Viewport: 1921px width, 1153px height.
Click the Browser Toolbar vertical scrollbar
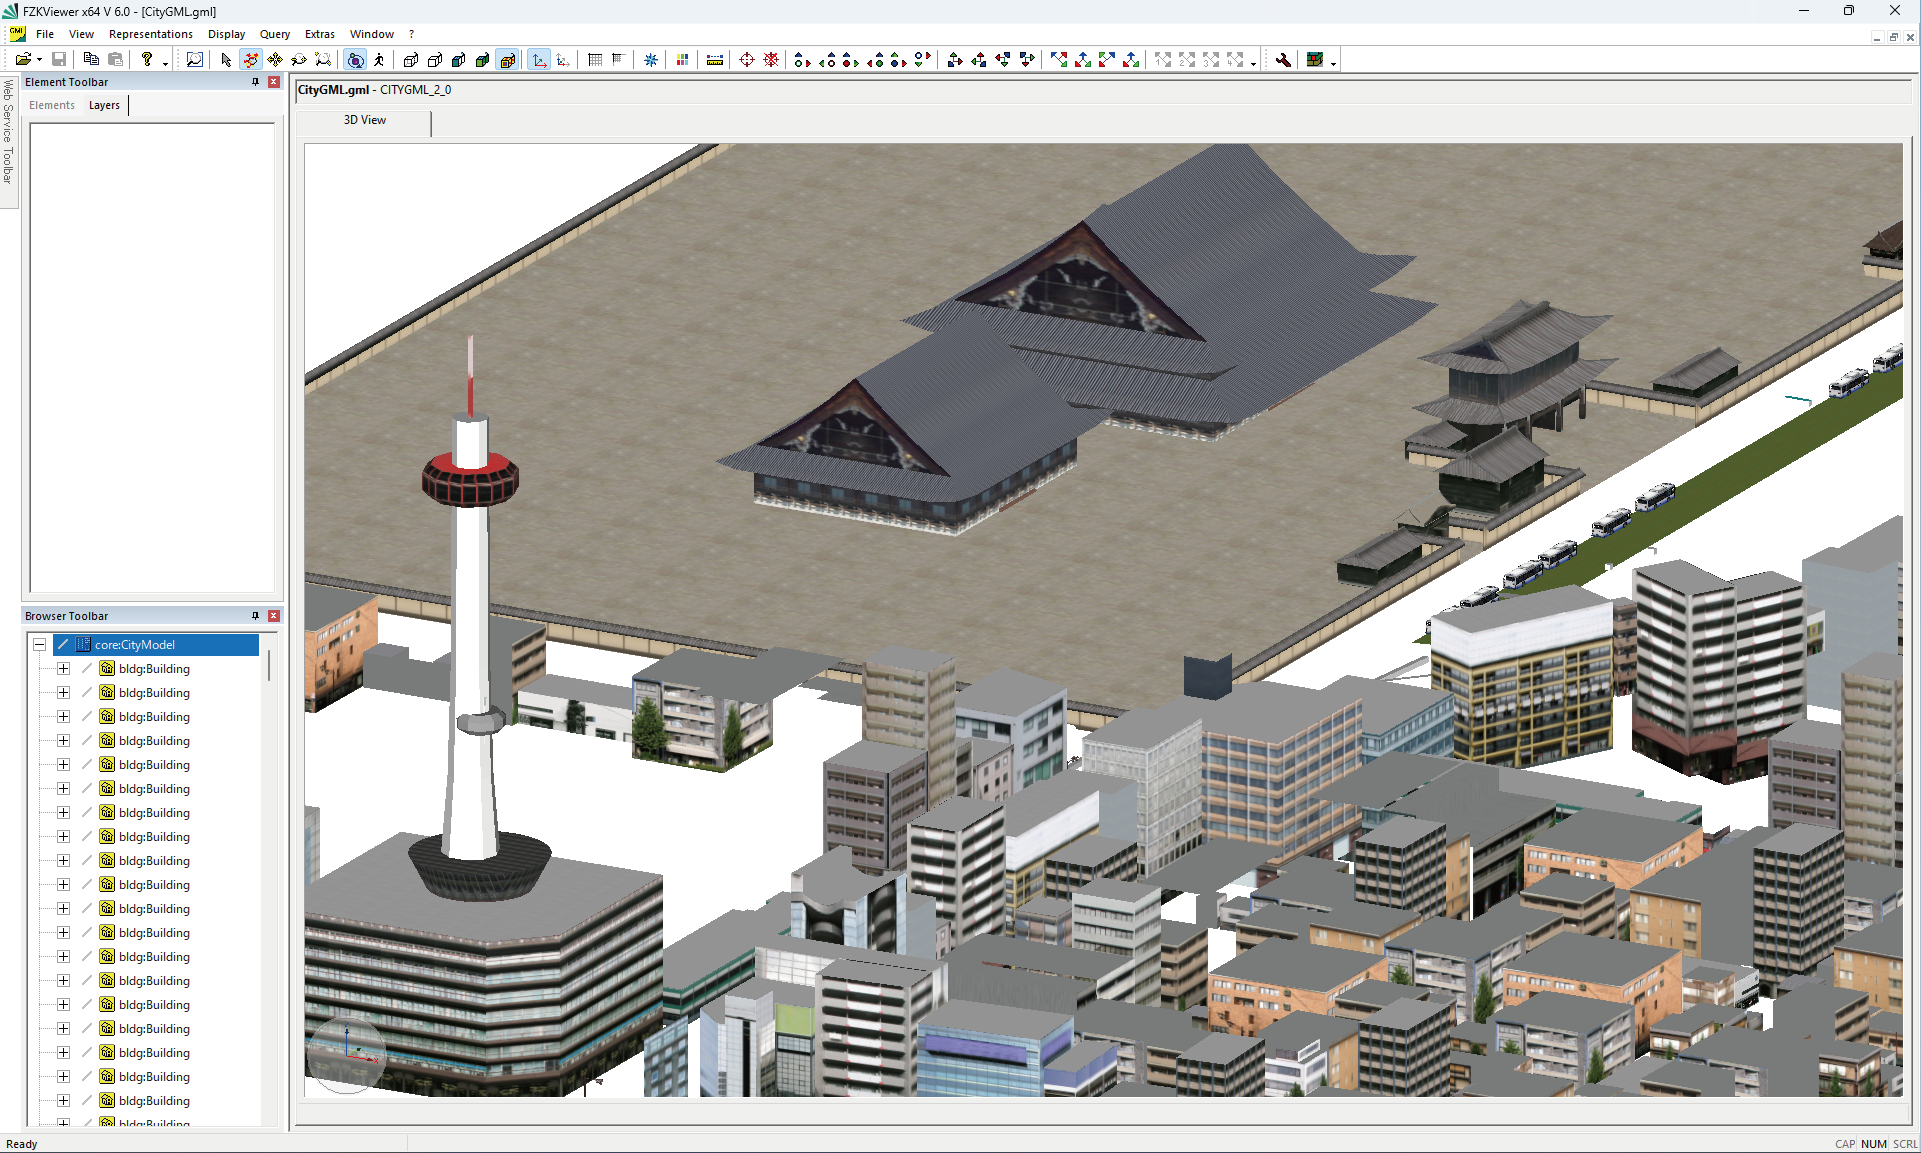point(268,666)
